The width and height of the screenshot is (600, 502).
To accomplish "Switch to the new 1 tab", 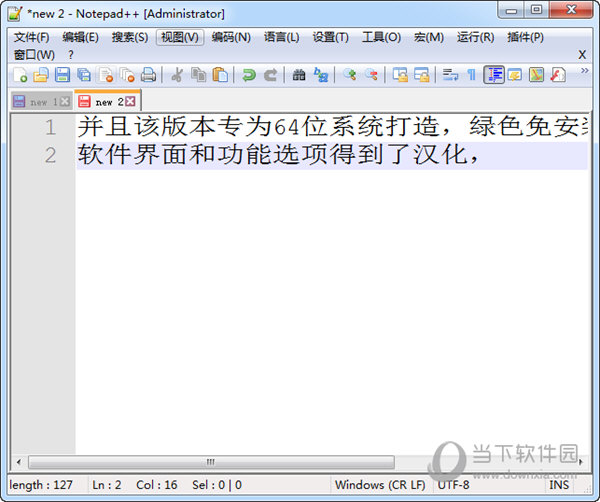I will (x=41, y=102).
